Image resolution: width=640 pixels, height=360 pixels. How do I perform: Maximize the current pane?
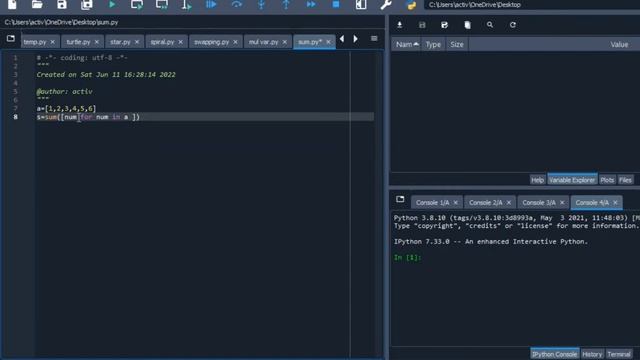pos(361,4)
